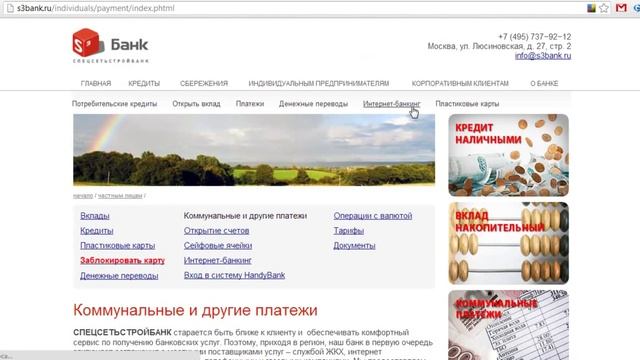Click the page icon in the address bar
Viewport: 640px width, 360px height.
coord(10,8)
